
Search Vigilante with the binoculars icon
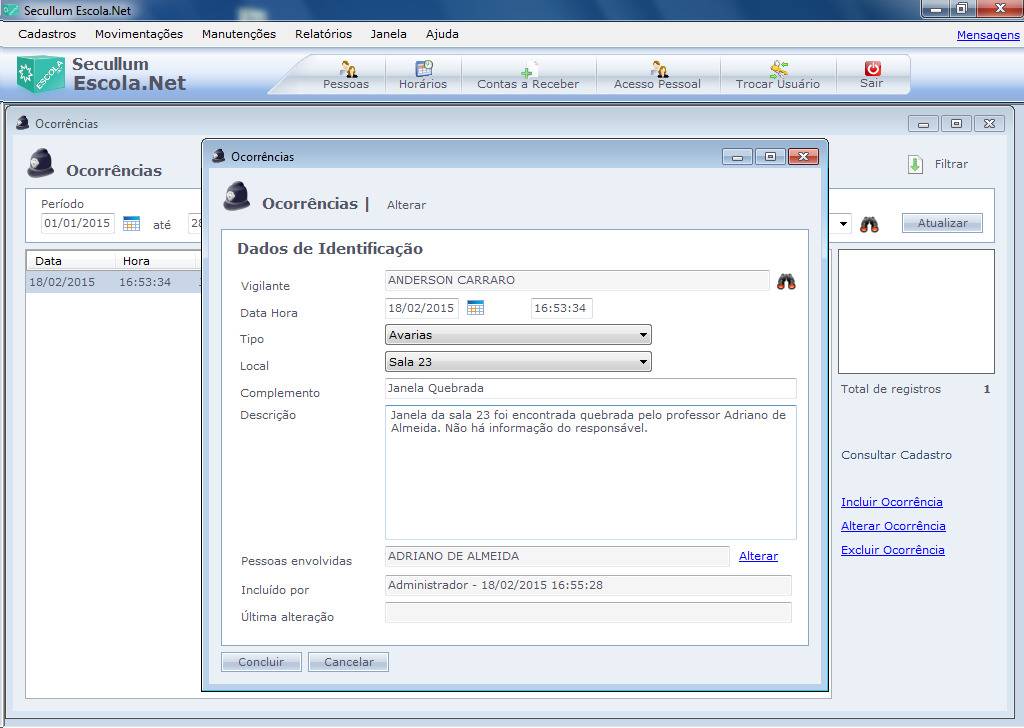click(786, 282)
